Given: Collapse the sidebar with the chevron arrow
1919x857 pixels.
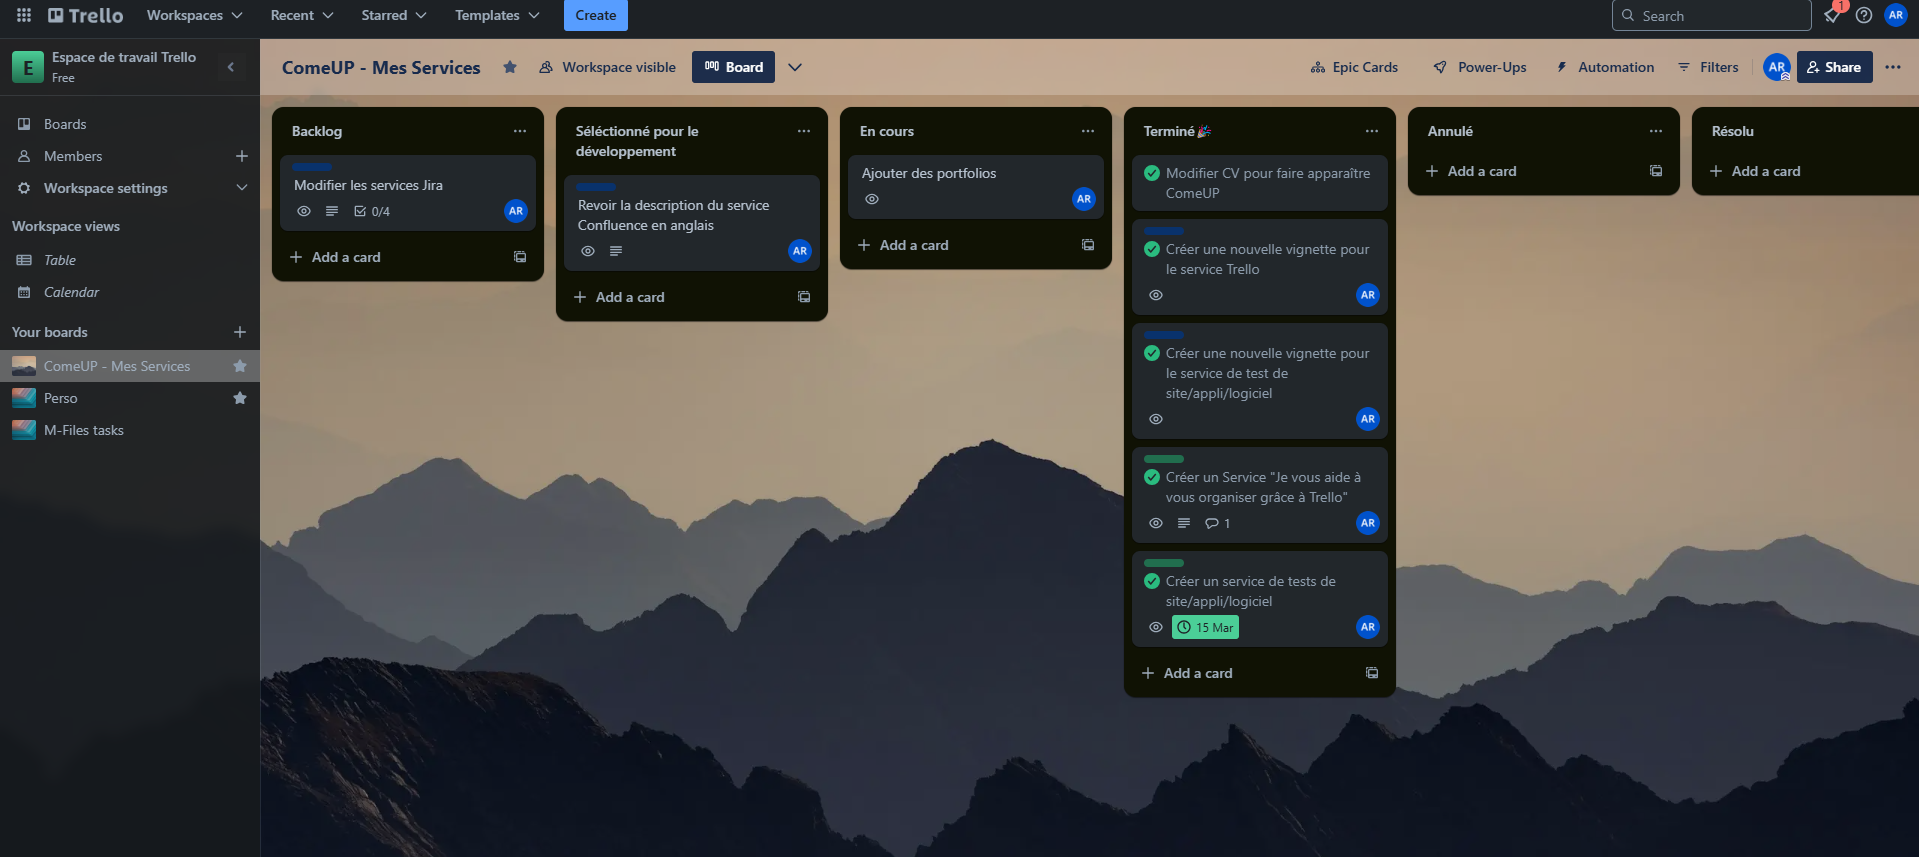Looking at the screenshot, I should coord(231,67).
